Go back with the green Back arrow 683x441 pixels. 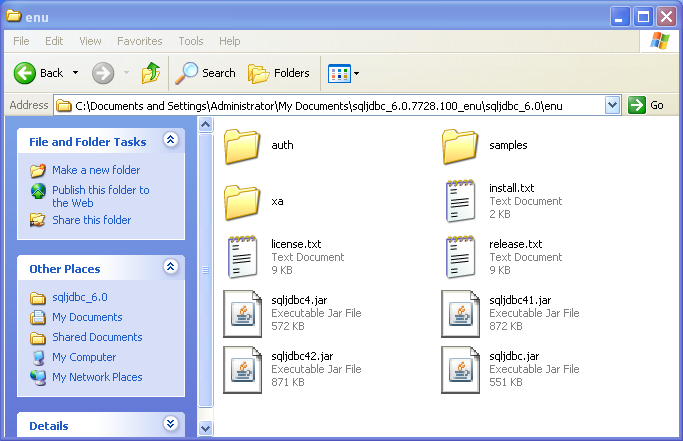24,73
